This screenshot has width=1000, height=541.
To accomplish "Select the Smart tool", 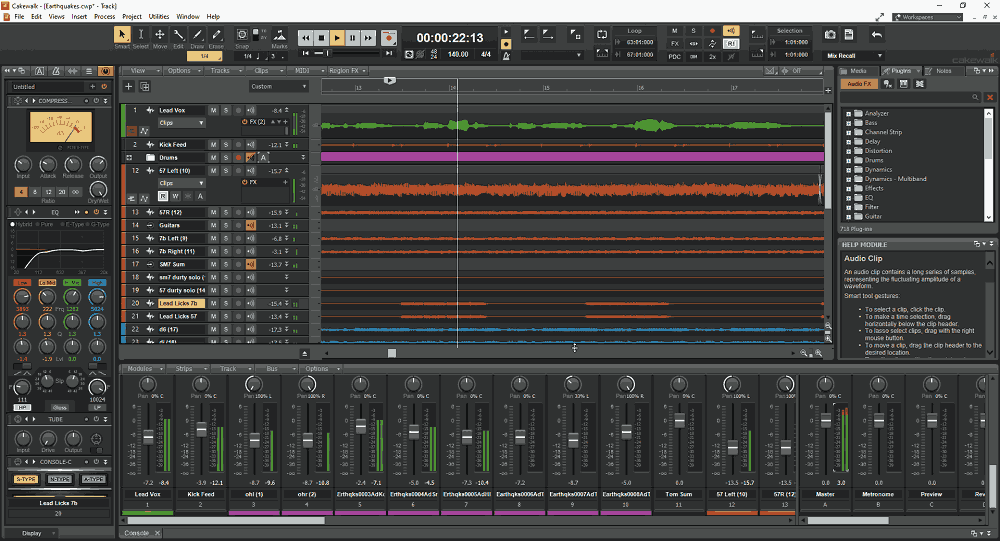I will point(122,34).
